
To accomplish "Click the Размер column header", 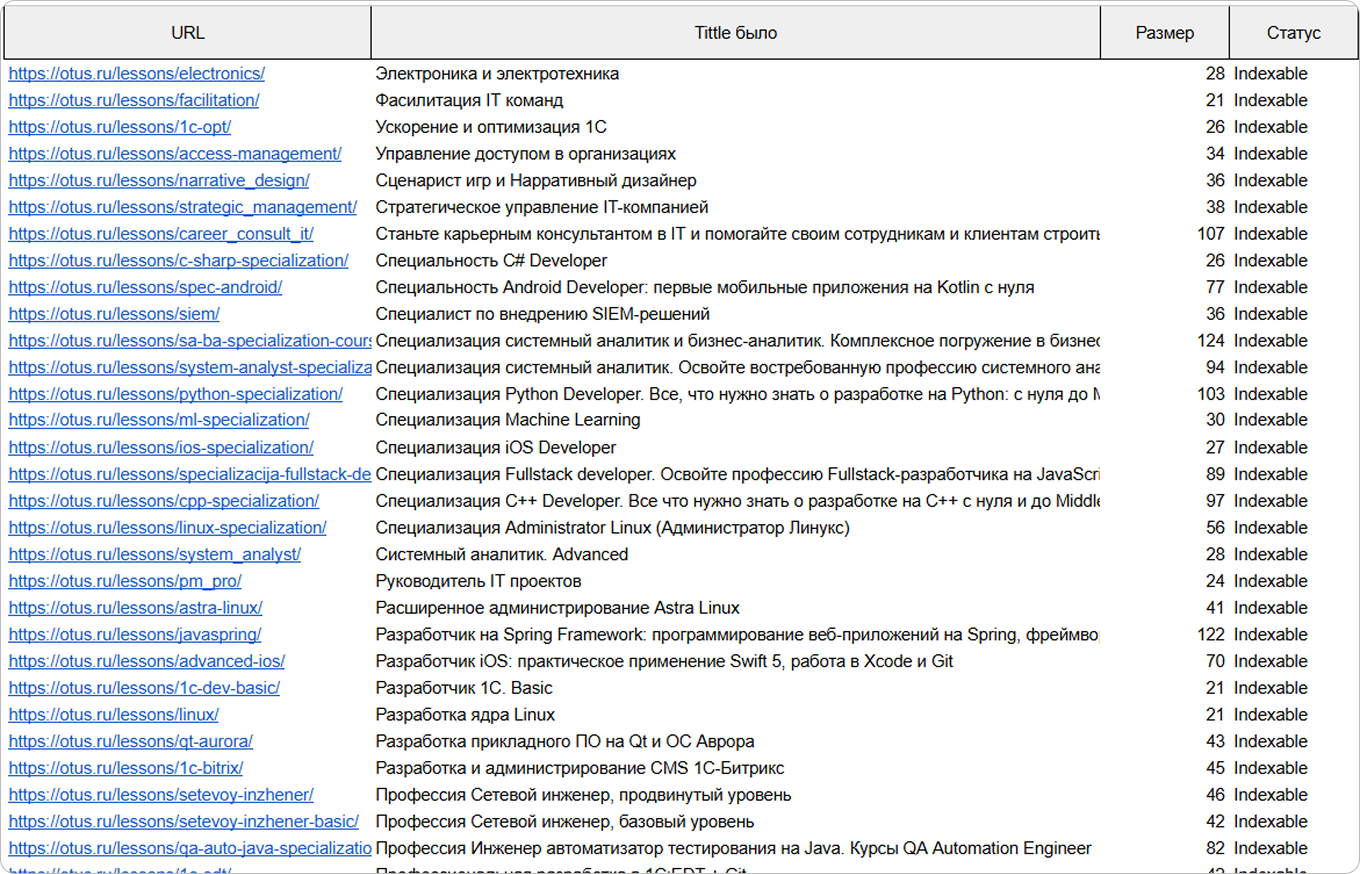I will tap(1165, 33).
